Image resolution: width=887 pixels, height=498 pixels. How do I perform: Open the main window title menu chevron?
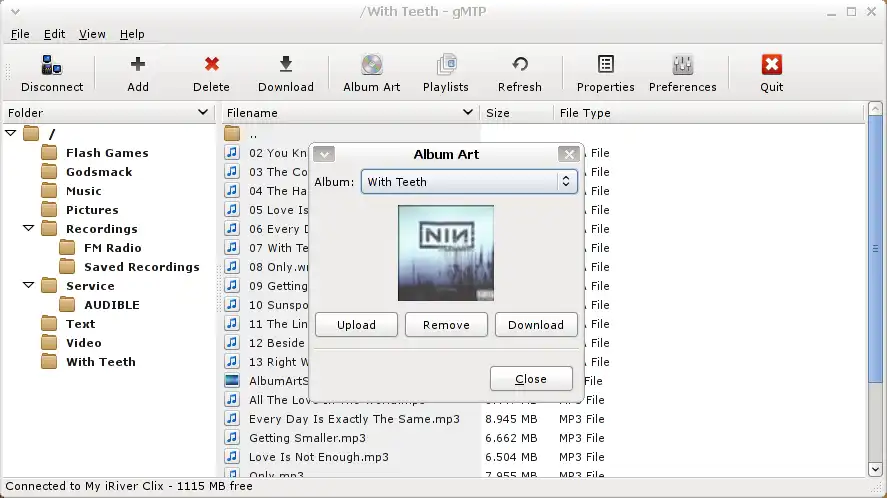(x=15, y=11)
